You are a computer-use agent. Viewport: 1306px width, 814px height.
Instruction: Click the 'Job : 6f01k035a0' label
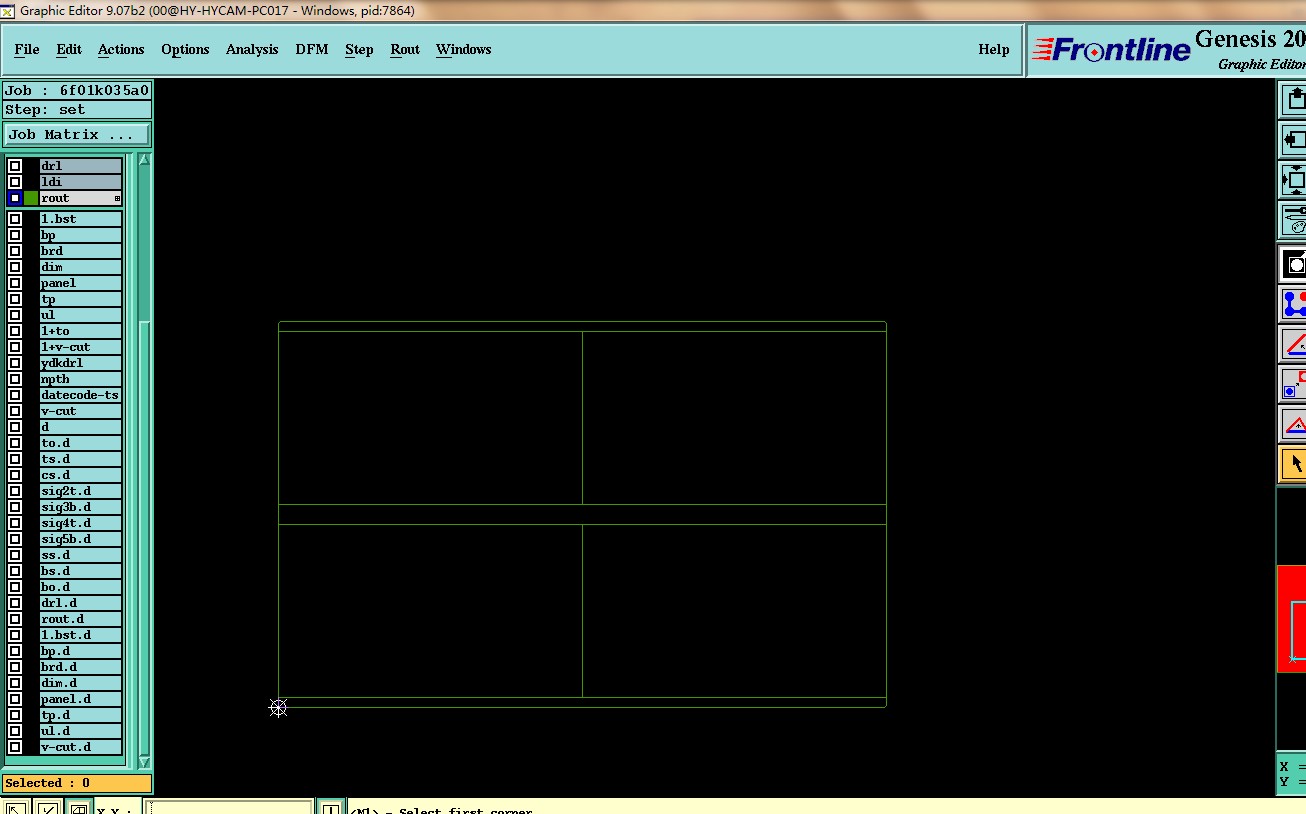pyautogui.click(x=77, y=91)
